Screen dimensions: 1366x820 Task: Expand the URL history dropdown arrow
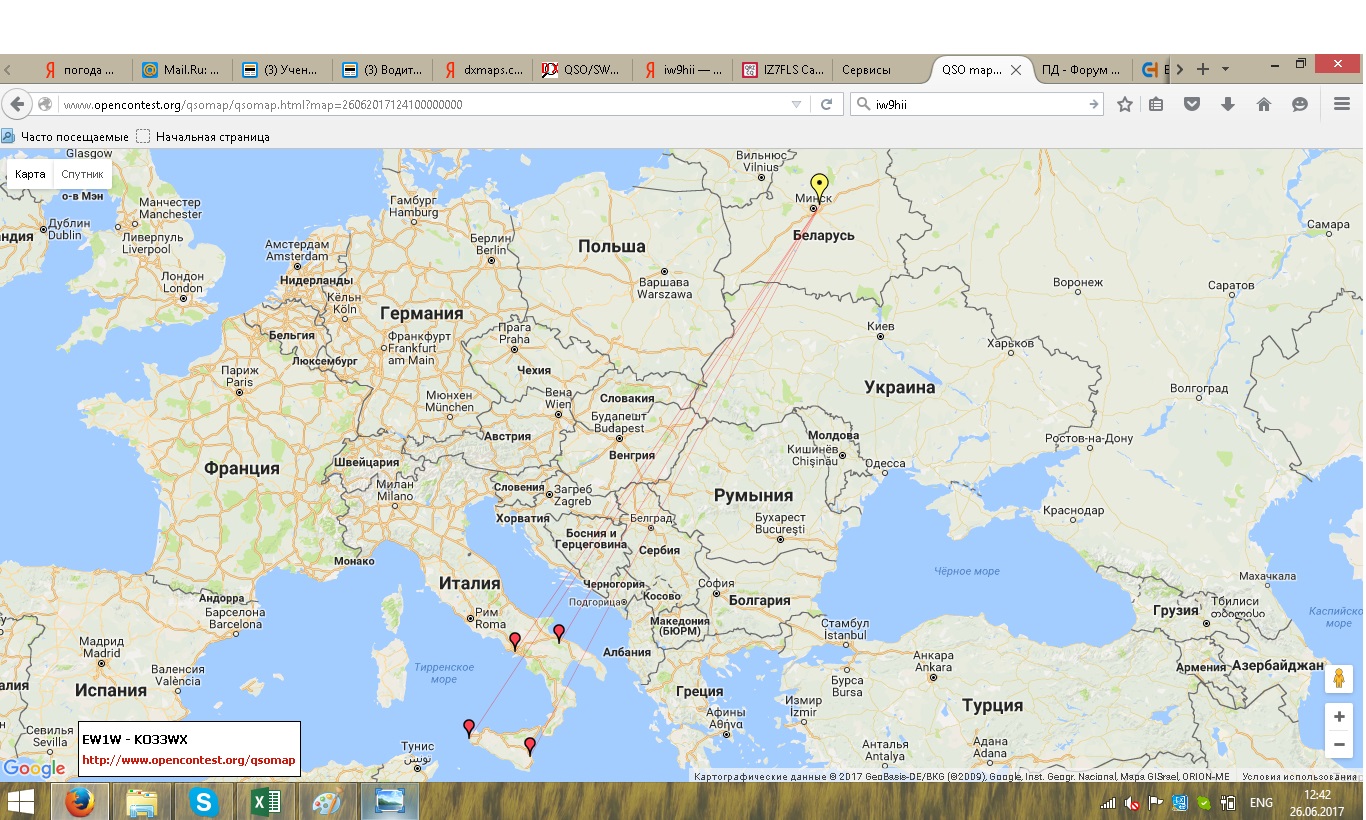796,104
